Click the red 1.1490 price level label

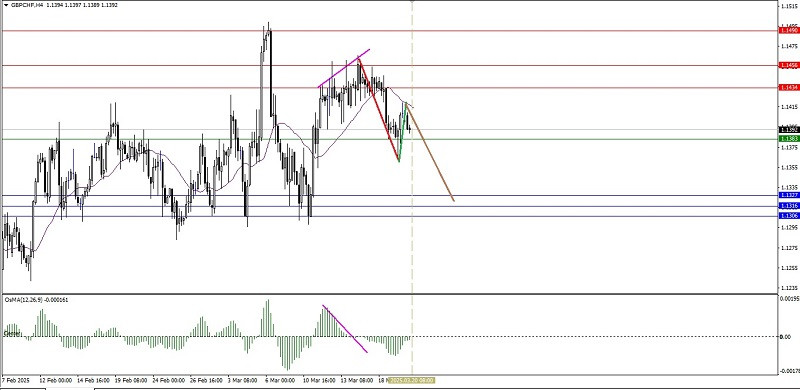pyautogui.click(x=789, y=31)
